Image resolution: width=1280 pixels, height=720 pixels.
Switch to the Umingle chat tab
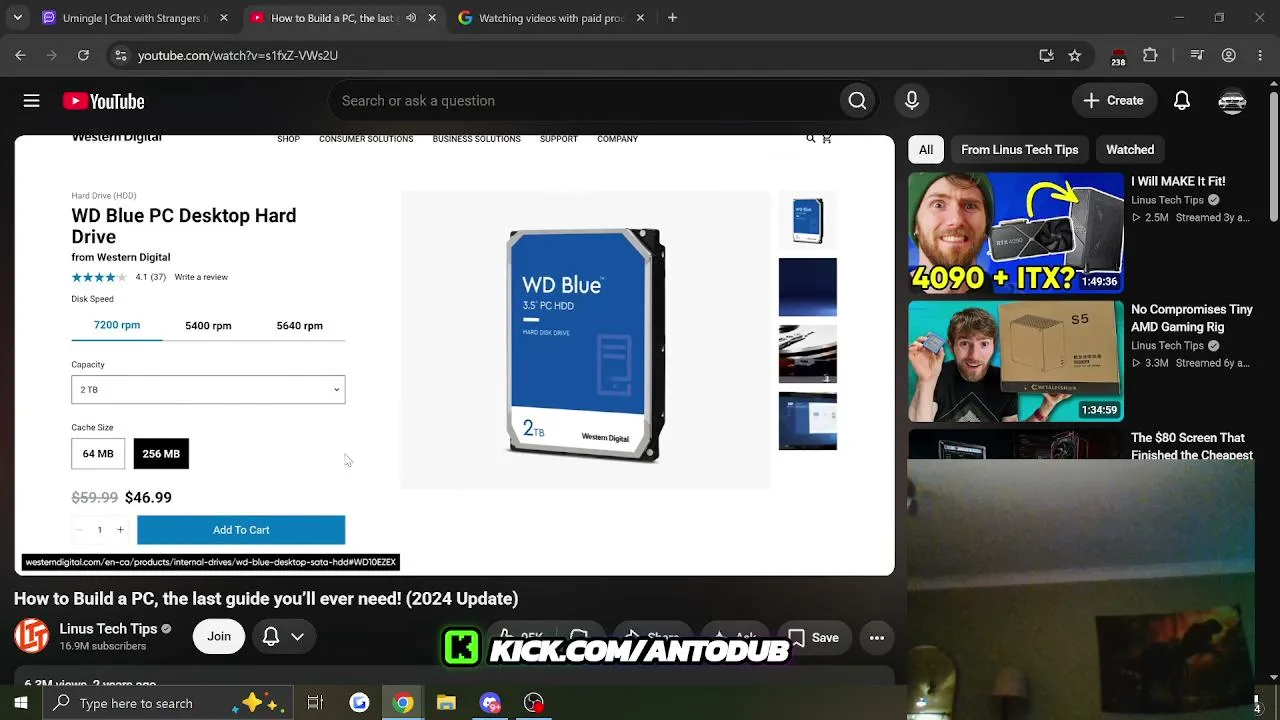(x=134, y=18)
